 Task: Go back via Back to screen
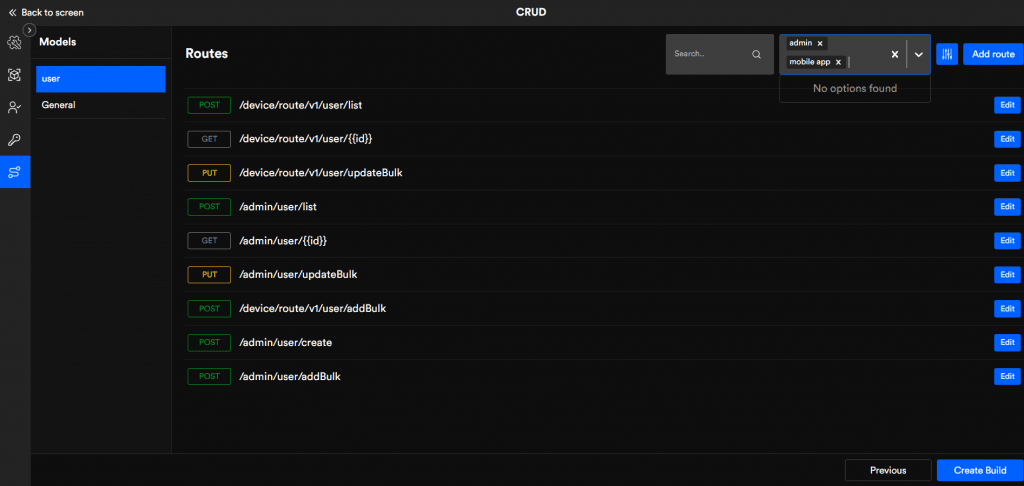pyautogui.click(x=46, y=12)
